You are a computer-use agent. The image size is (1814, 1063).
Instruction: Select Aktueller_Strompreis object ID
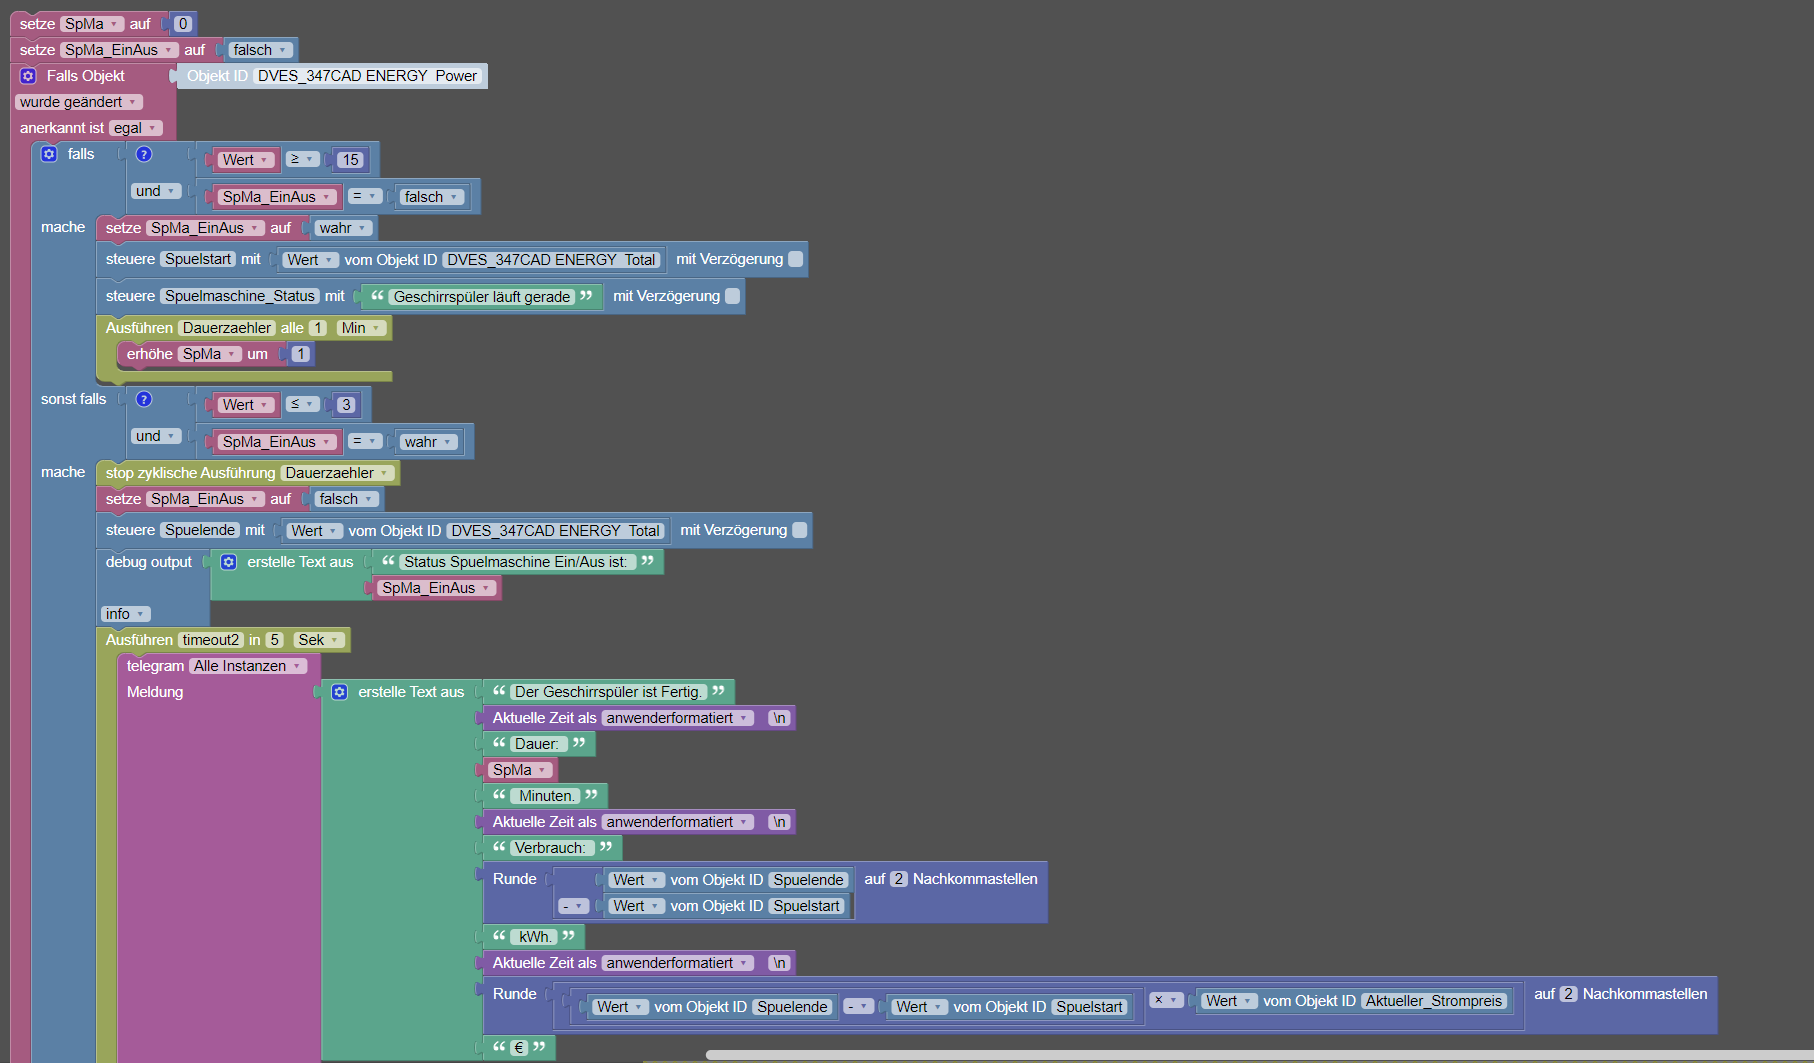coord(1434,1001)
